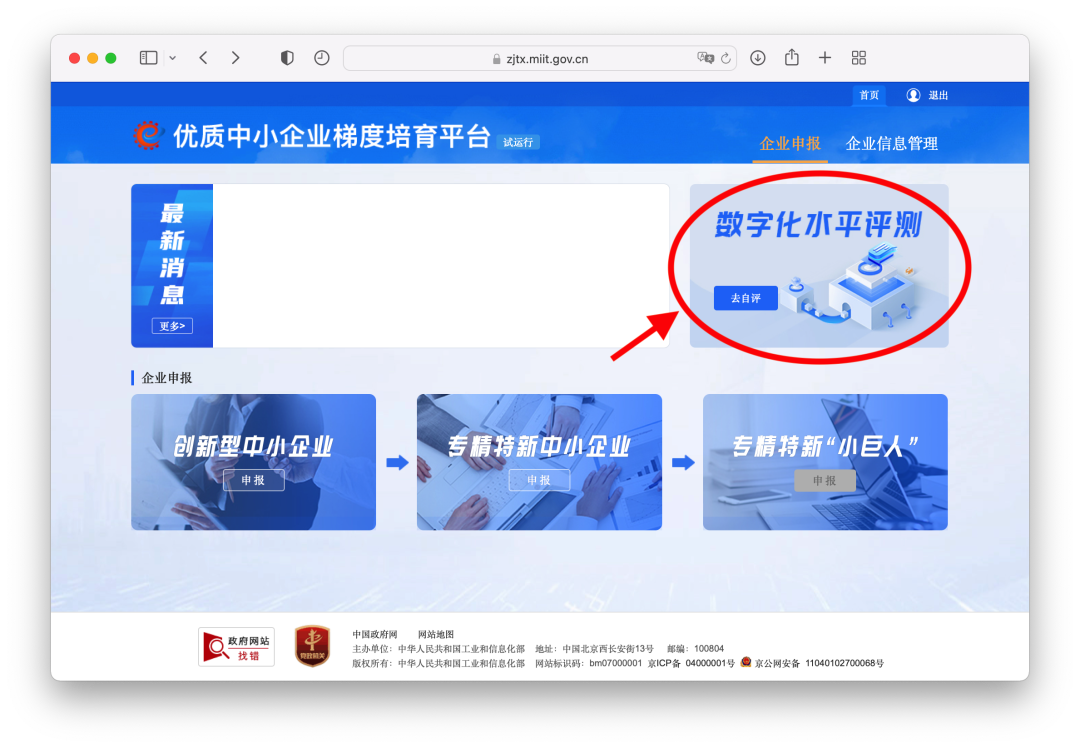Screen dimensions: 1080x748
Task: Open 更多> in the 最新消息 panel
Action: click(172, 326)
